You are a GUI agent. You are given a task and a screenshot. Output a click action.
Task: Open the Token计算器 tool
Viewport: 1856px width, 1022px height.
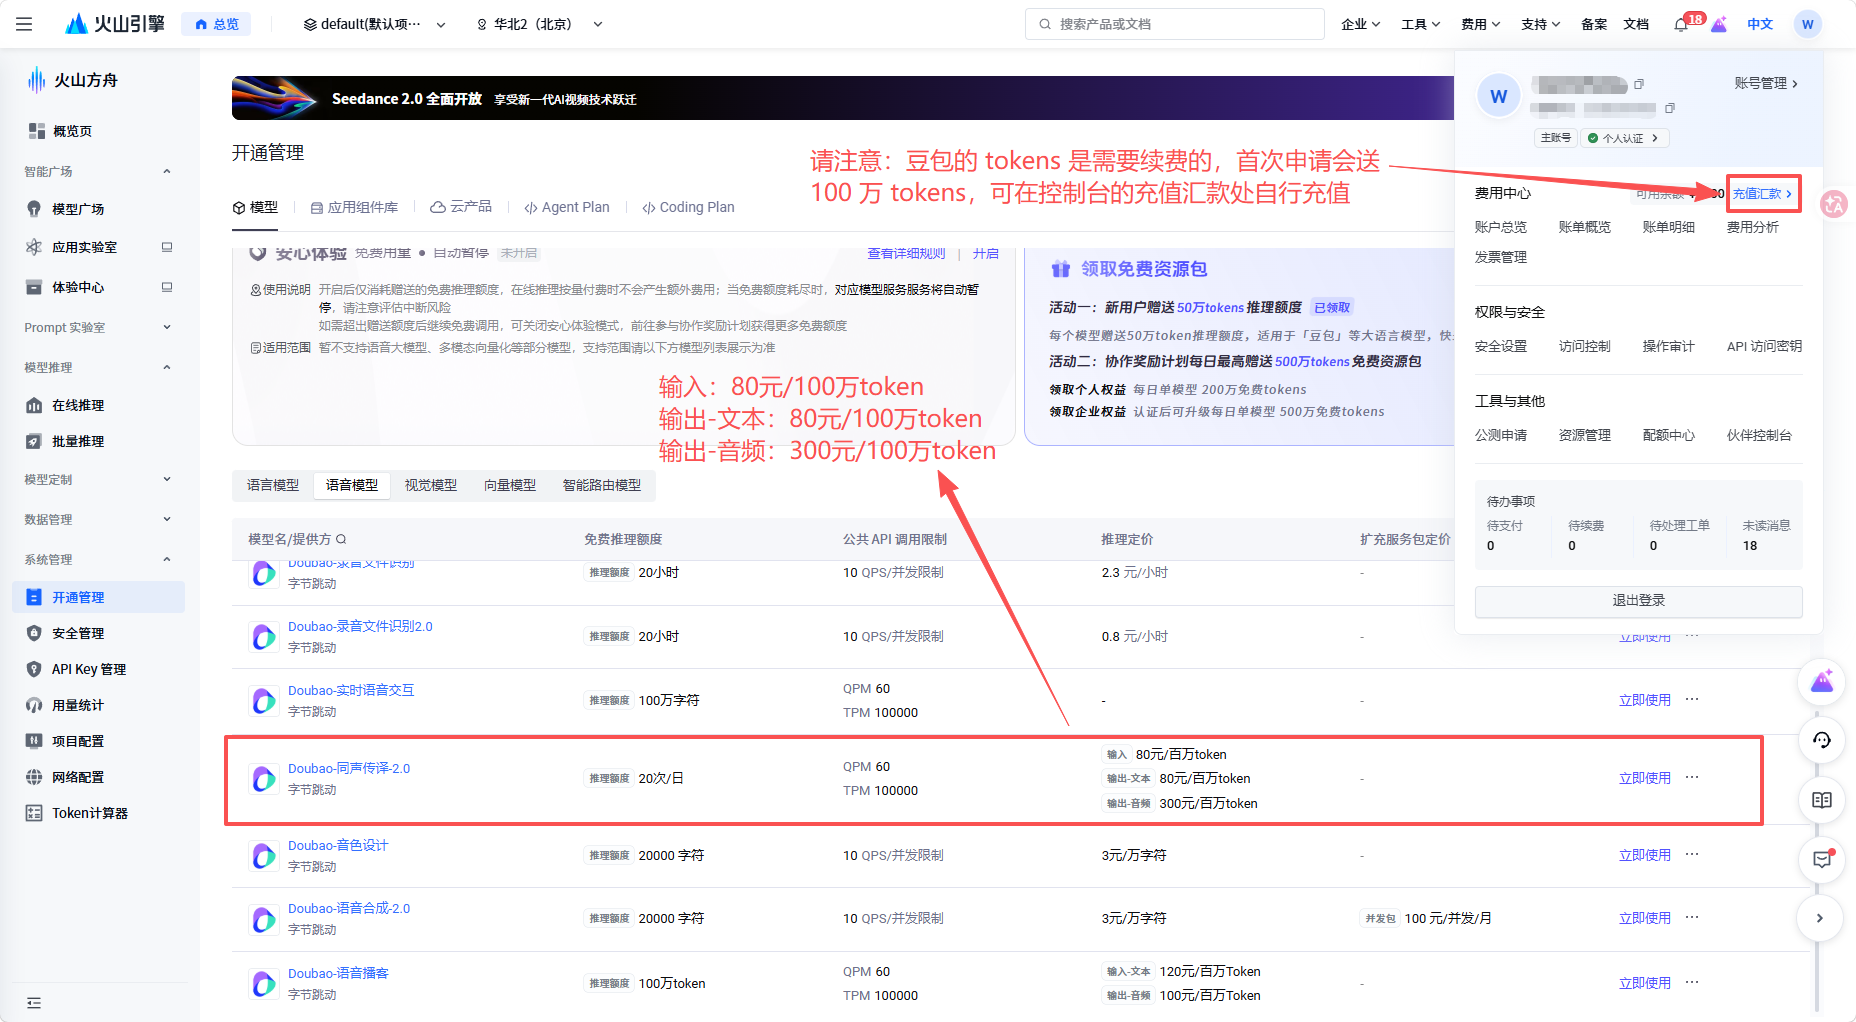90,813
